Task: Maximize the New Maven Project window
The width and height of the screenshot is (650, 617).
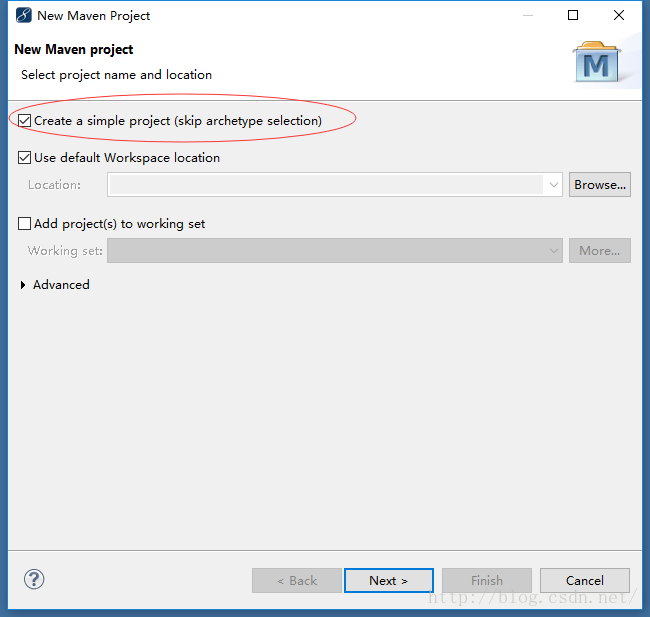Action: click(x=573, y=16)
